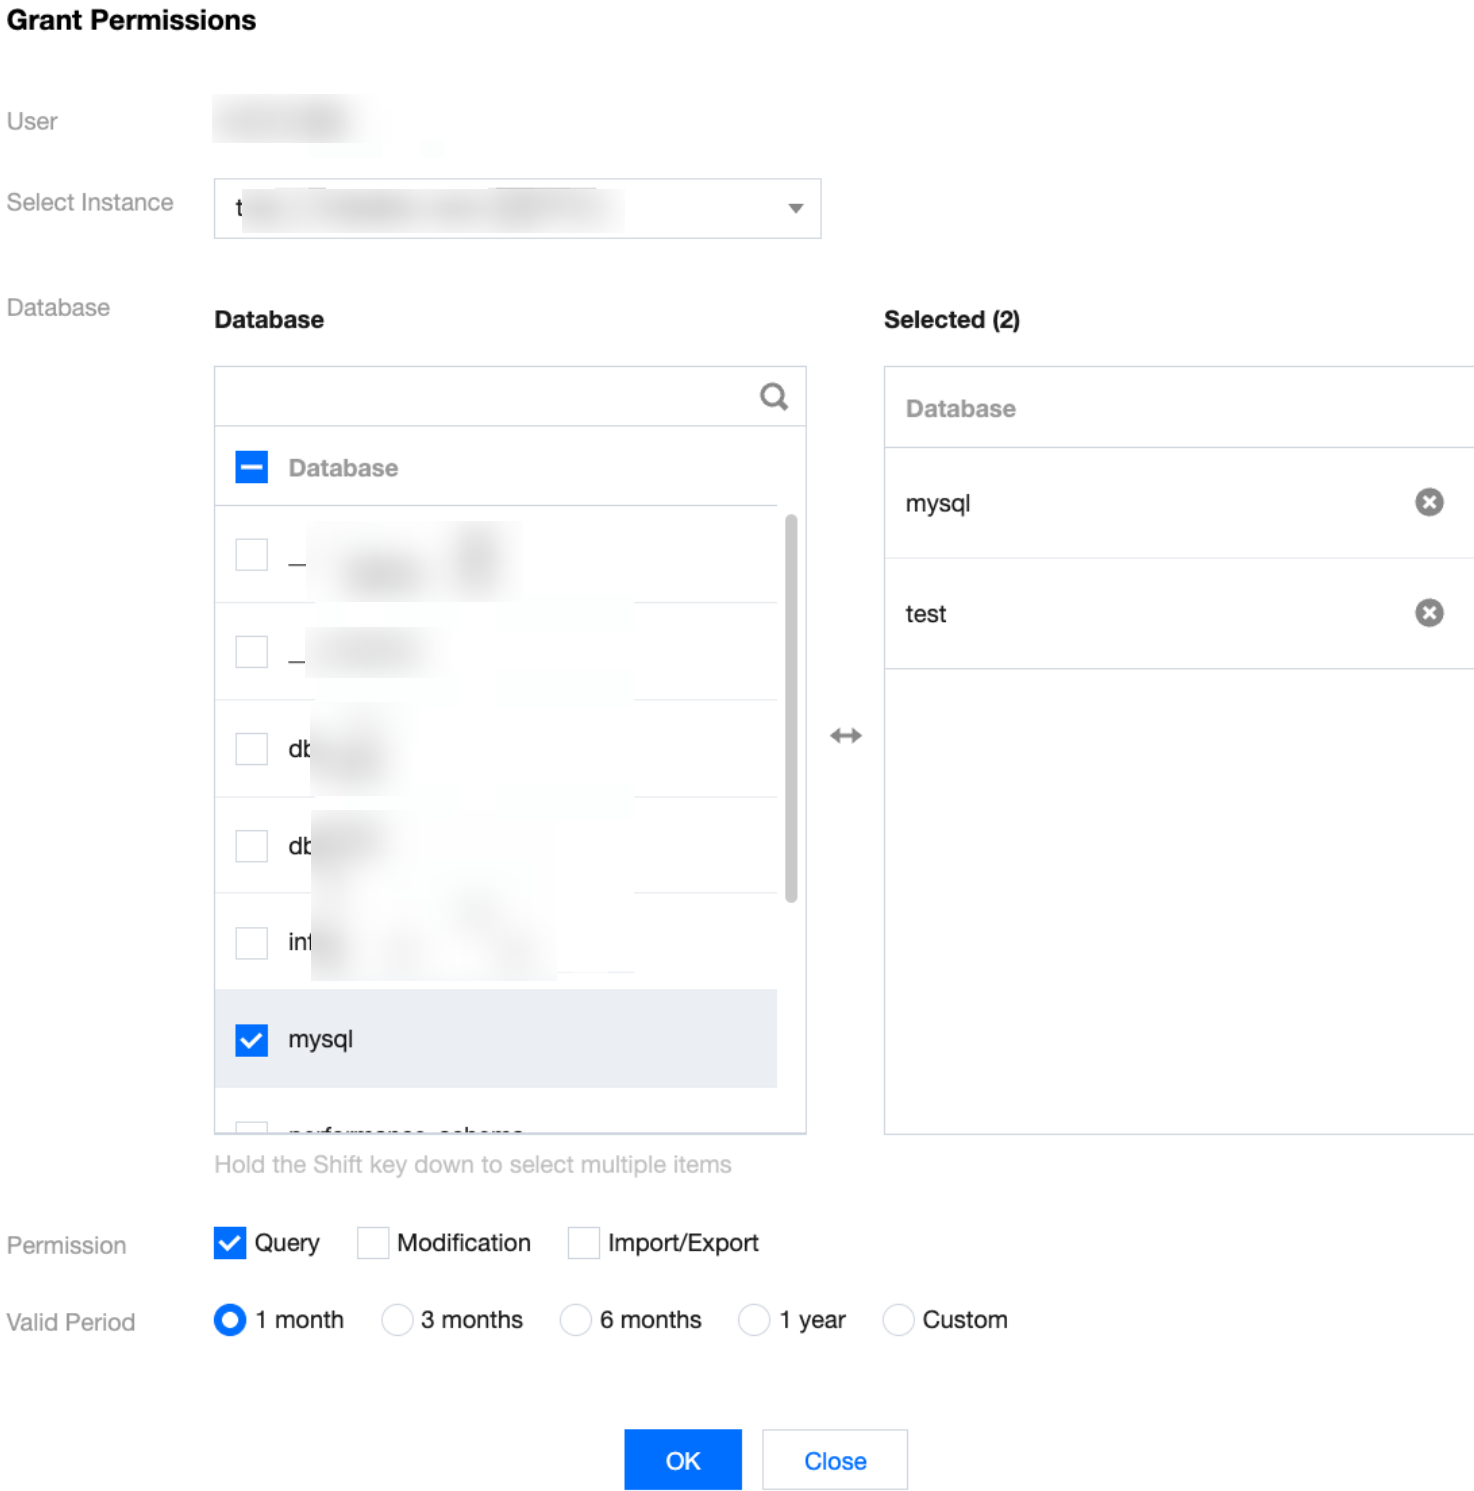1474x1491 pixels.
Task: Click OK to grant permissions
Action: point(682,1460)
